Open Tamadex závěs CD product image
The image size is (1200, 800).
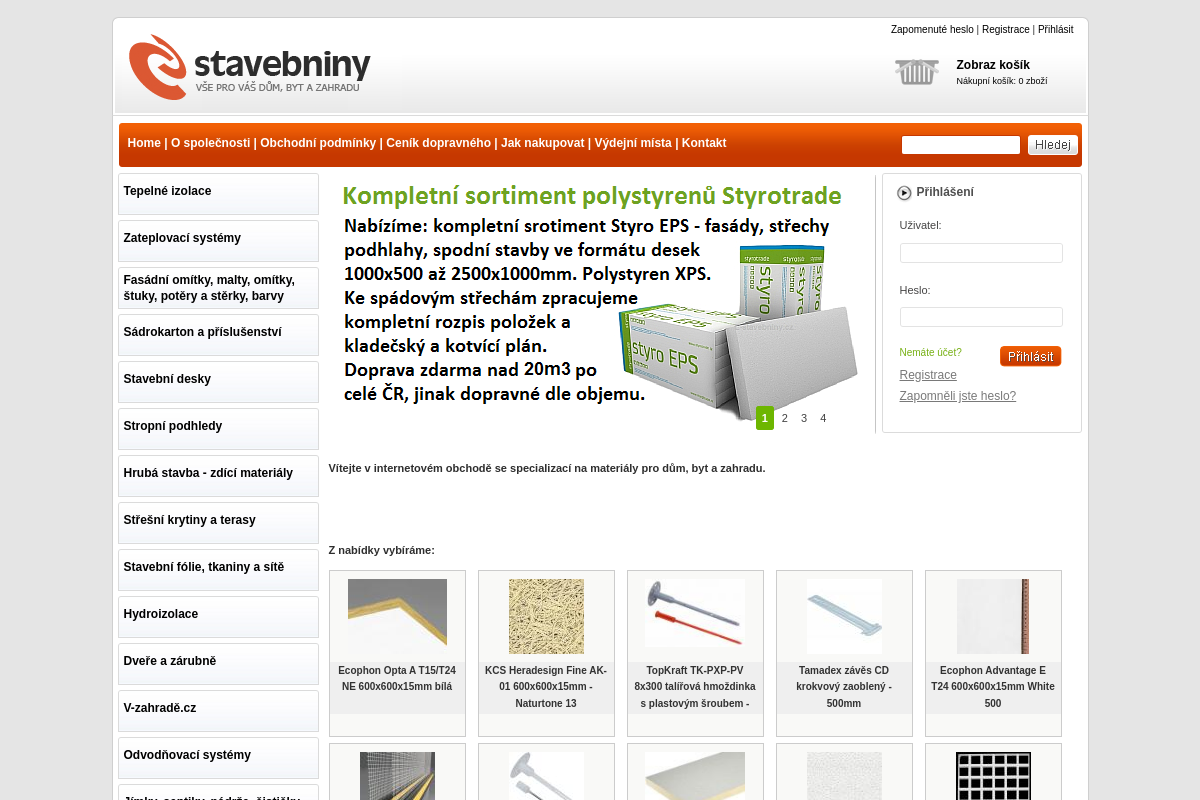pos(844,616)
